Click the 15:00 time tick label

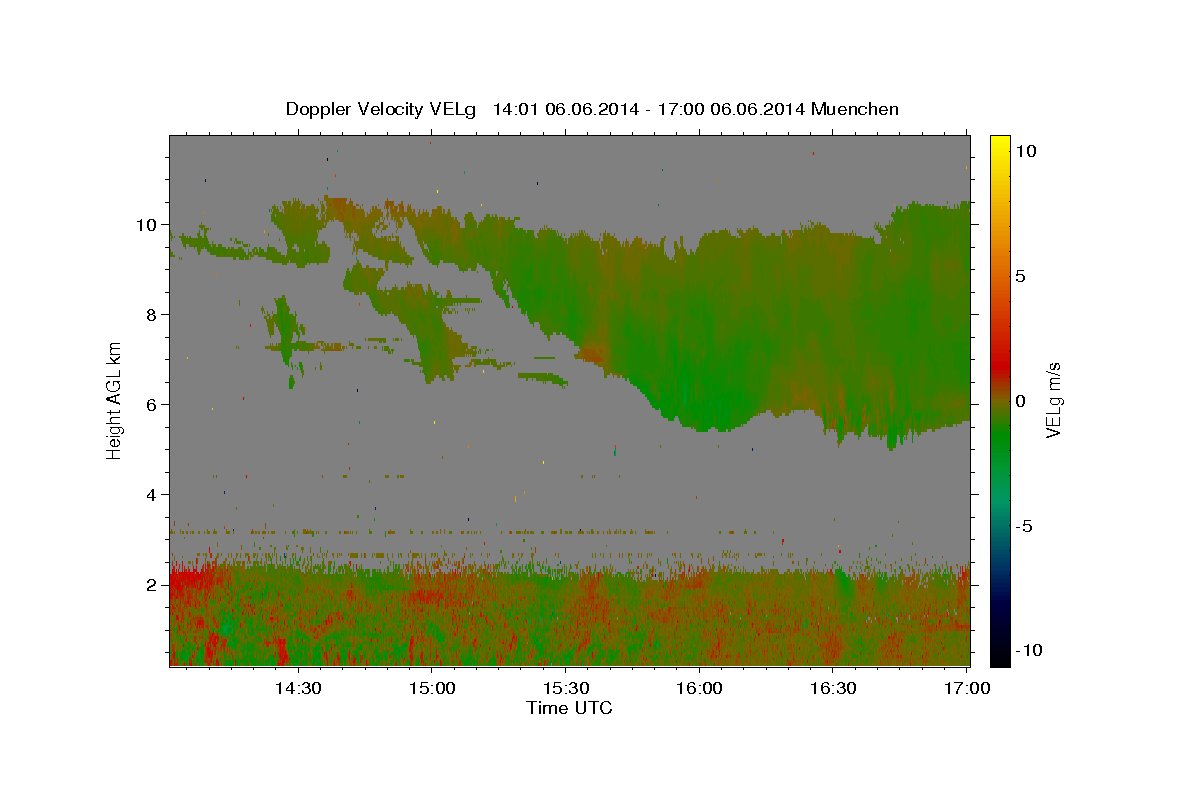coord(432,688)
